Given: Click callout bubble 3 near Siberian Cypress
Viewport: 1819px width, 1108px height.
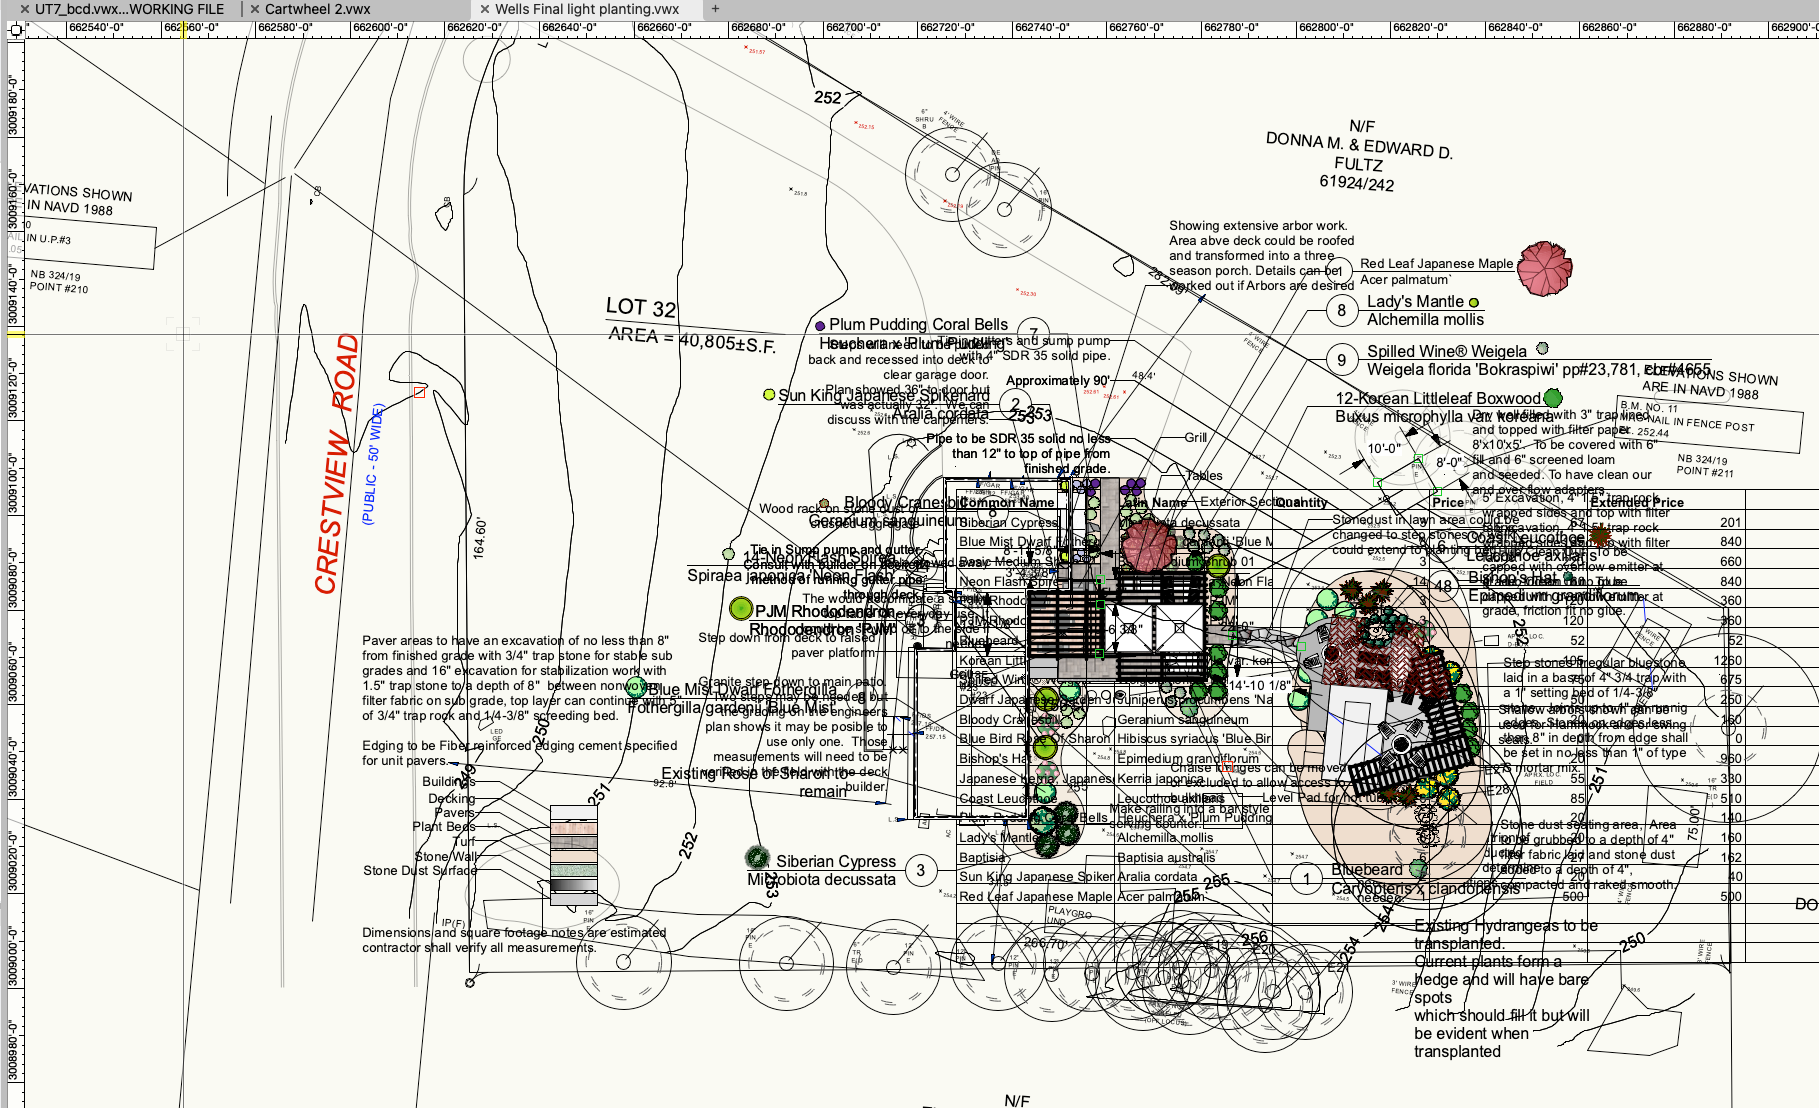Looking at the screenshot, I should (921, 870).
